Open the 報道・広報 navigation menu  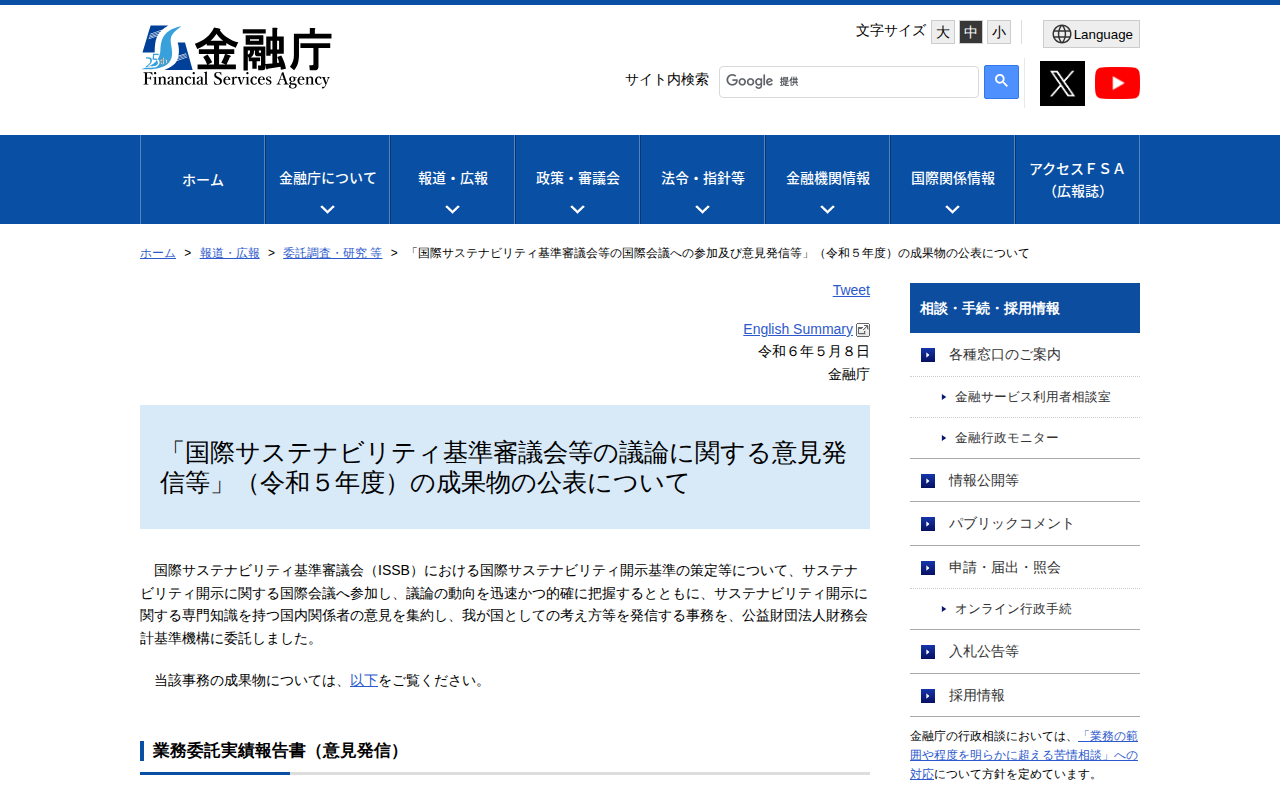tap(452, 180)
